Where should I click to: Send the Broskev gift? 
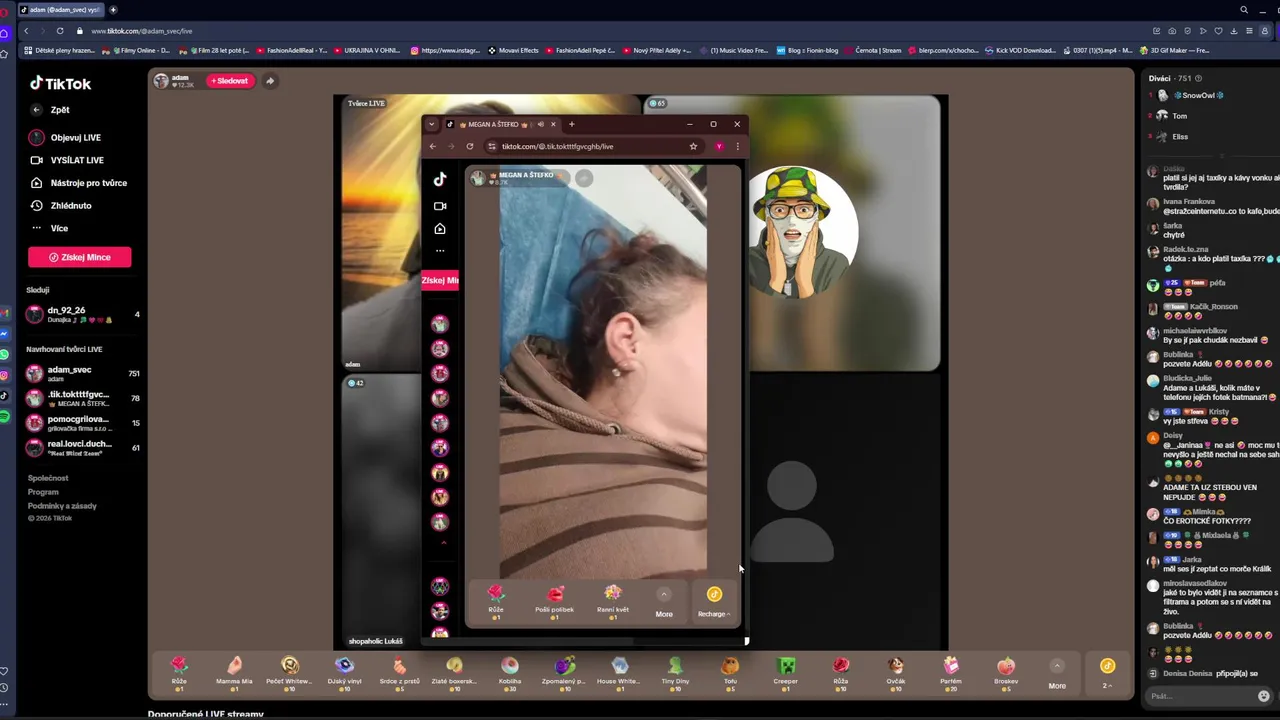pyautogui.click(x=1006, y=673)
